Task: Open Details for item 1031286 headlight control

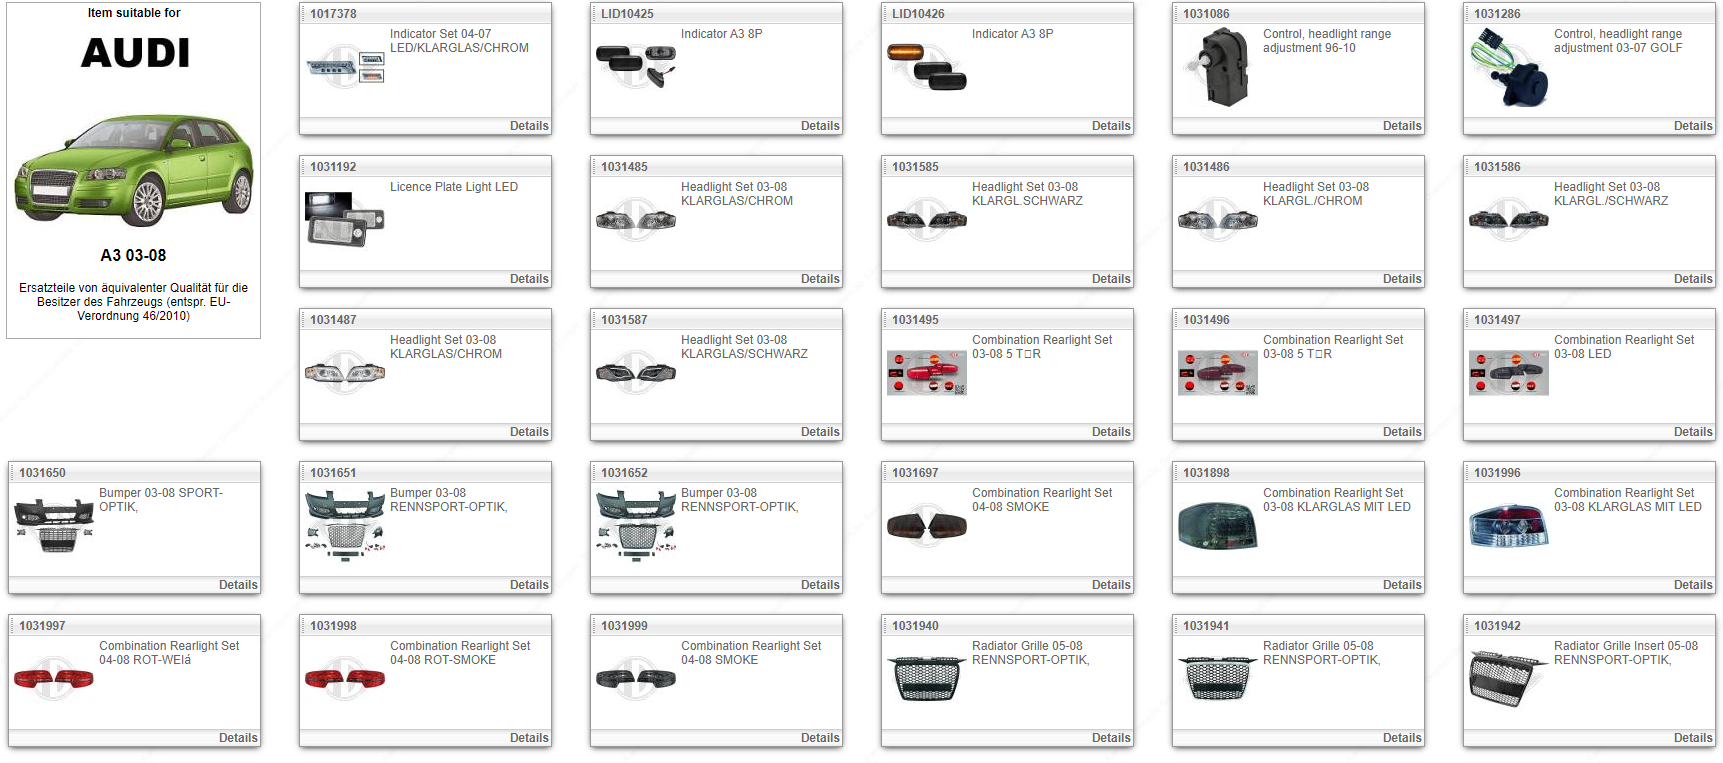Action: pos(1693,126)
